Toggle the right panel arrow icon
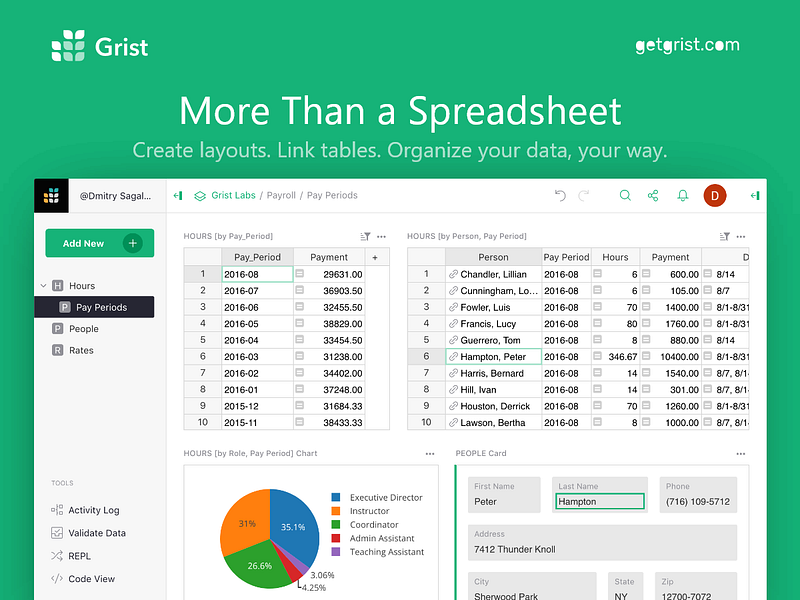 click(x=755, y=195)
